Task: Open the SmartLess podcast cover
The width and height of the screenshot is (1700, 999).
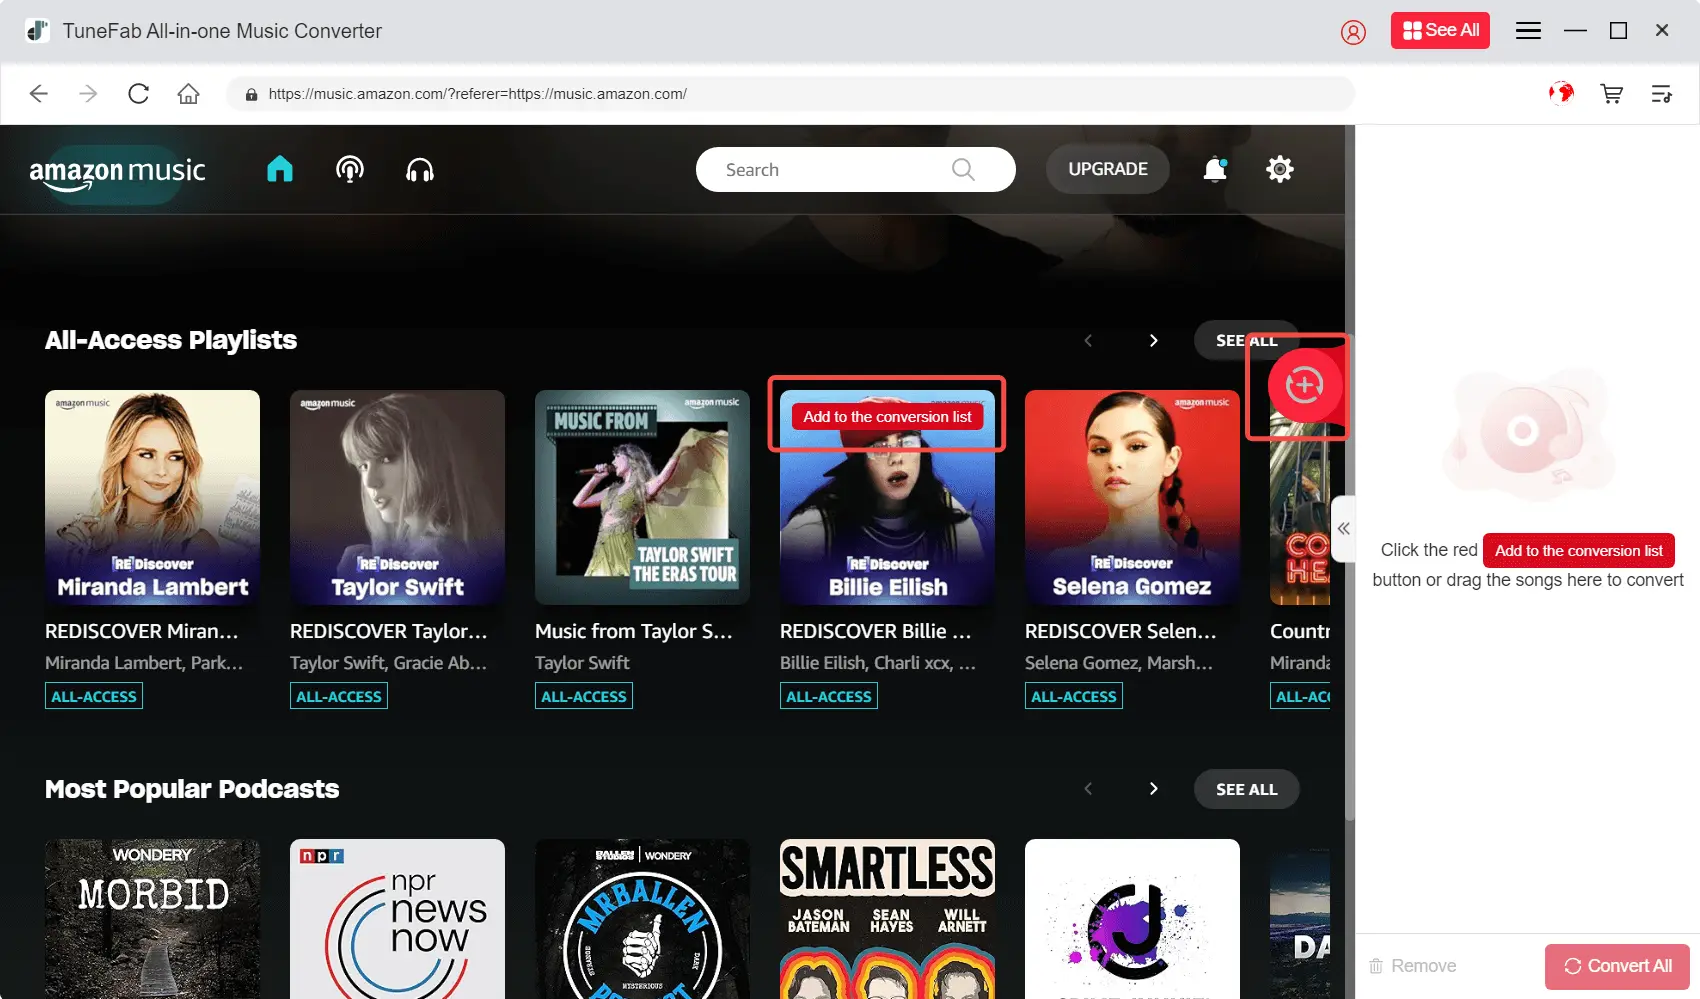Action: [x=887, y=919]
